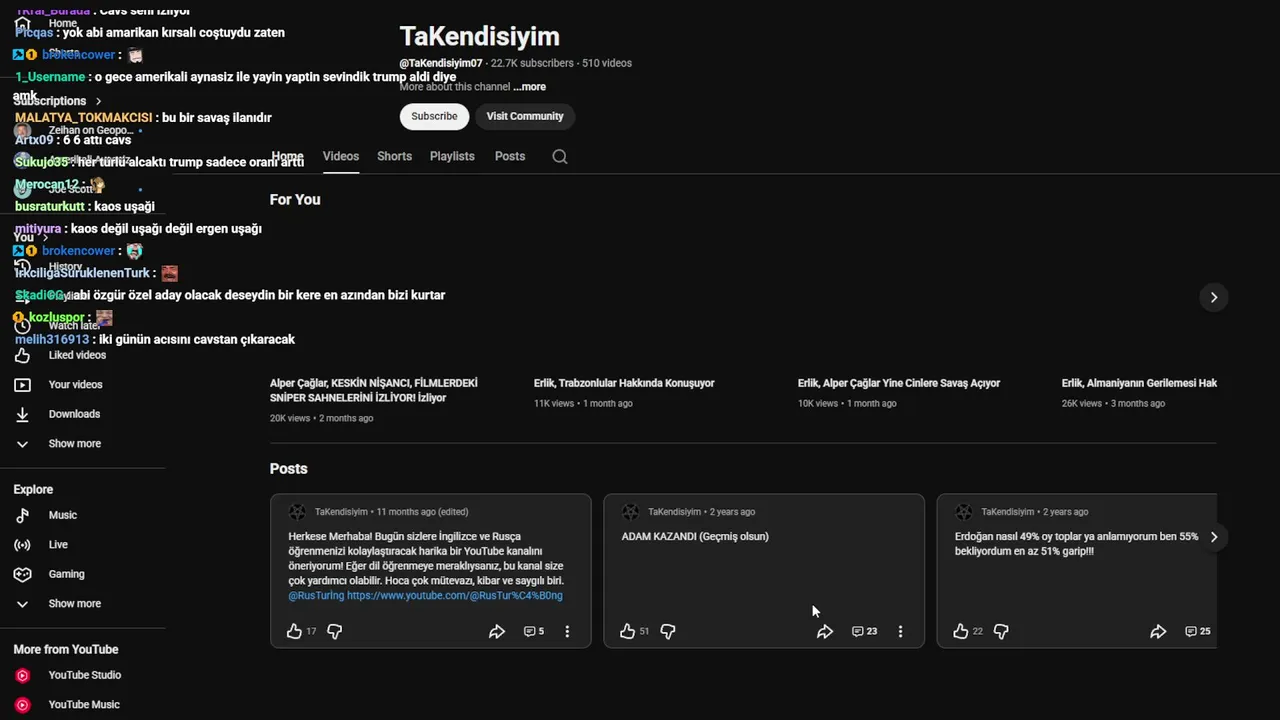Image resolution: width=1280 pixels, height=720 pixels.
Task: Click the 22.7K subscribers text
Action: (532, 63)
